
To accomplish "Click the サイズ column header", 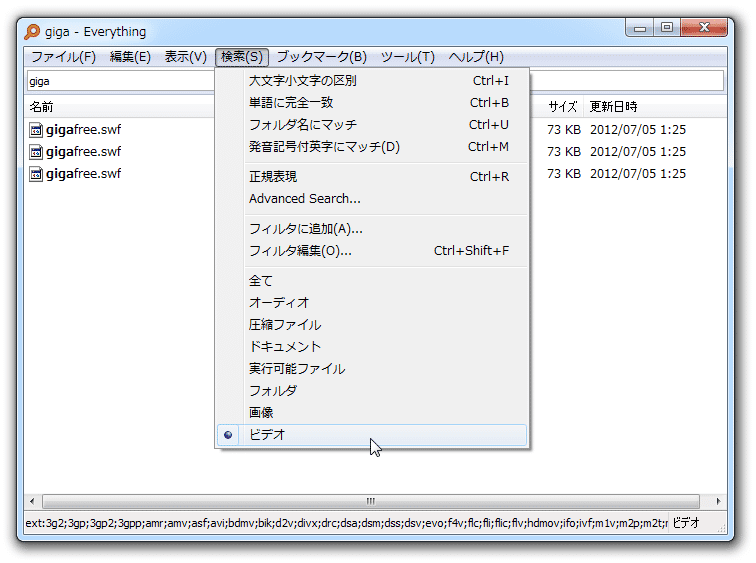I will tap(562, 106).
